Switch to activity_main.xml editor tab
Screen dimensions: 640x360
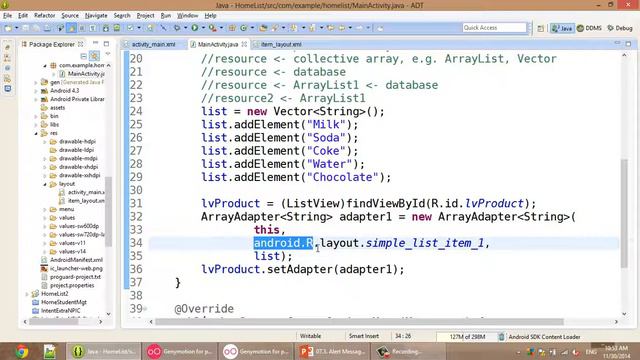pyautogui.click(x=153, y=44)
